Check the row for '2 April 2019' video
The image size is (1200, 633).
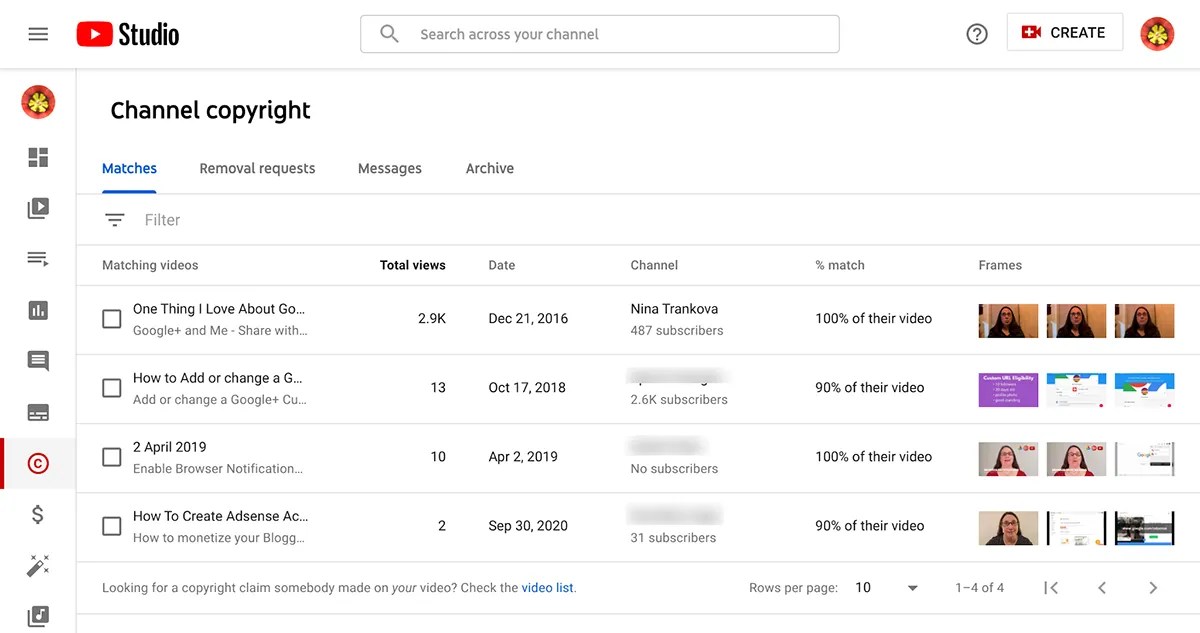click(111, 456)
